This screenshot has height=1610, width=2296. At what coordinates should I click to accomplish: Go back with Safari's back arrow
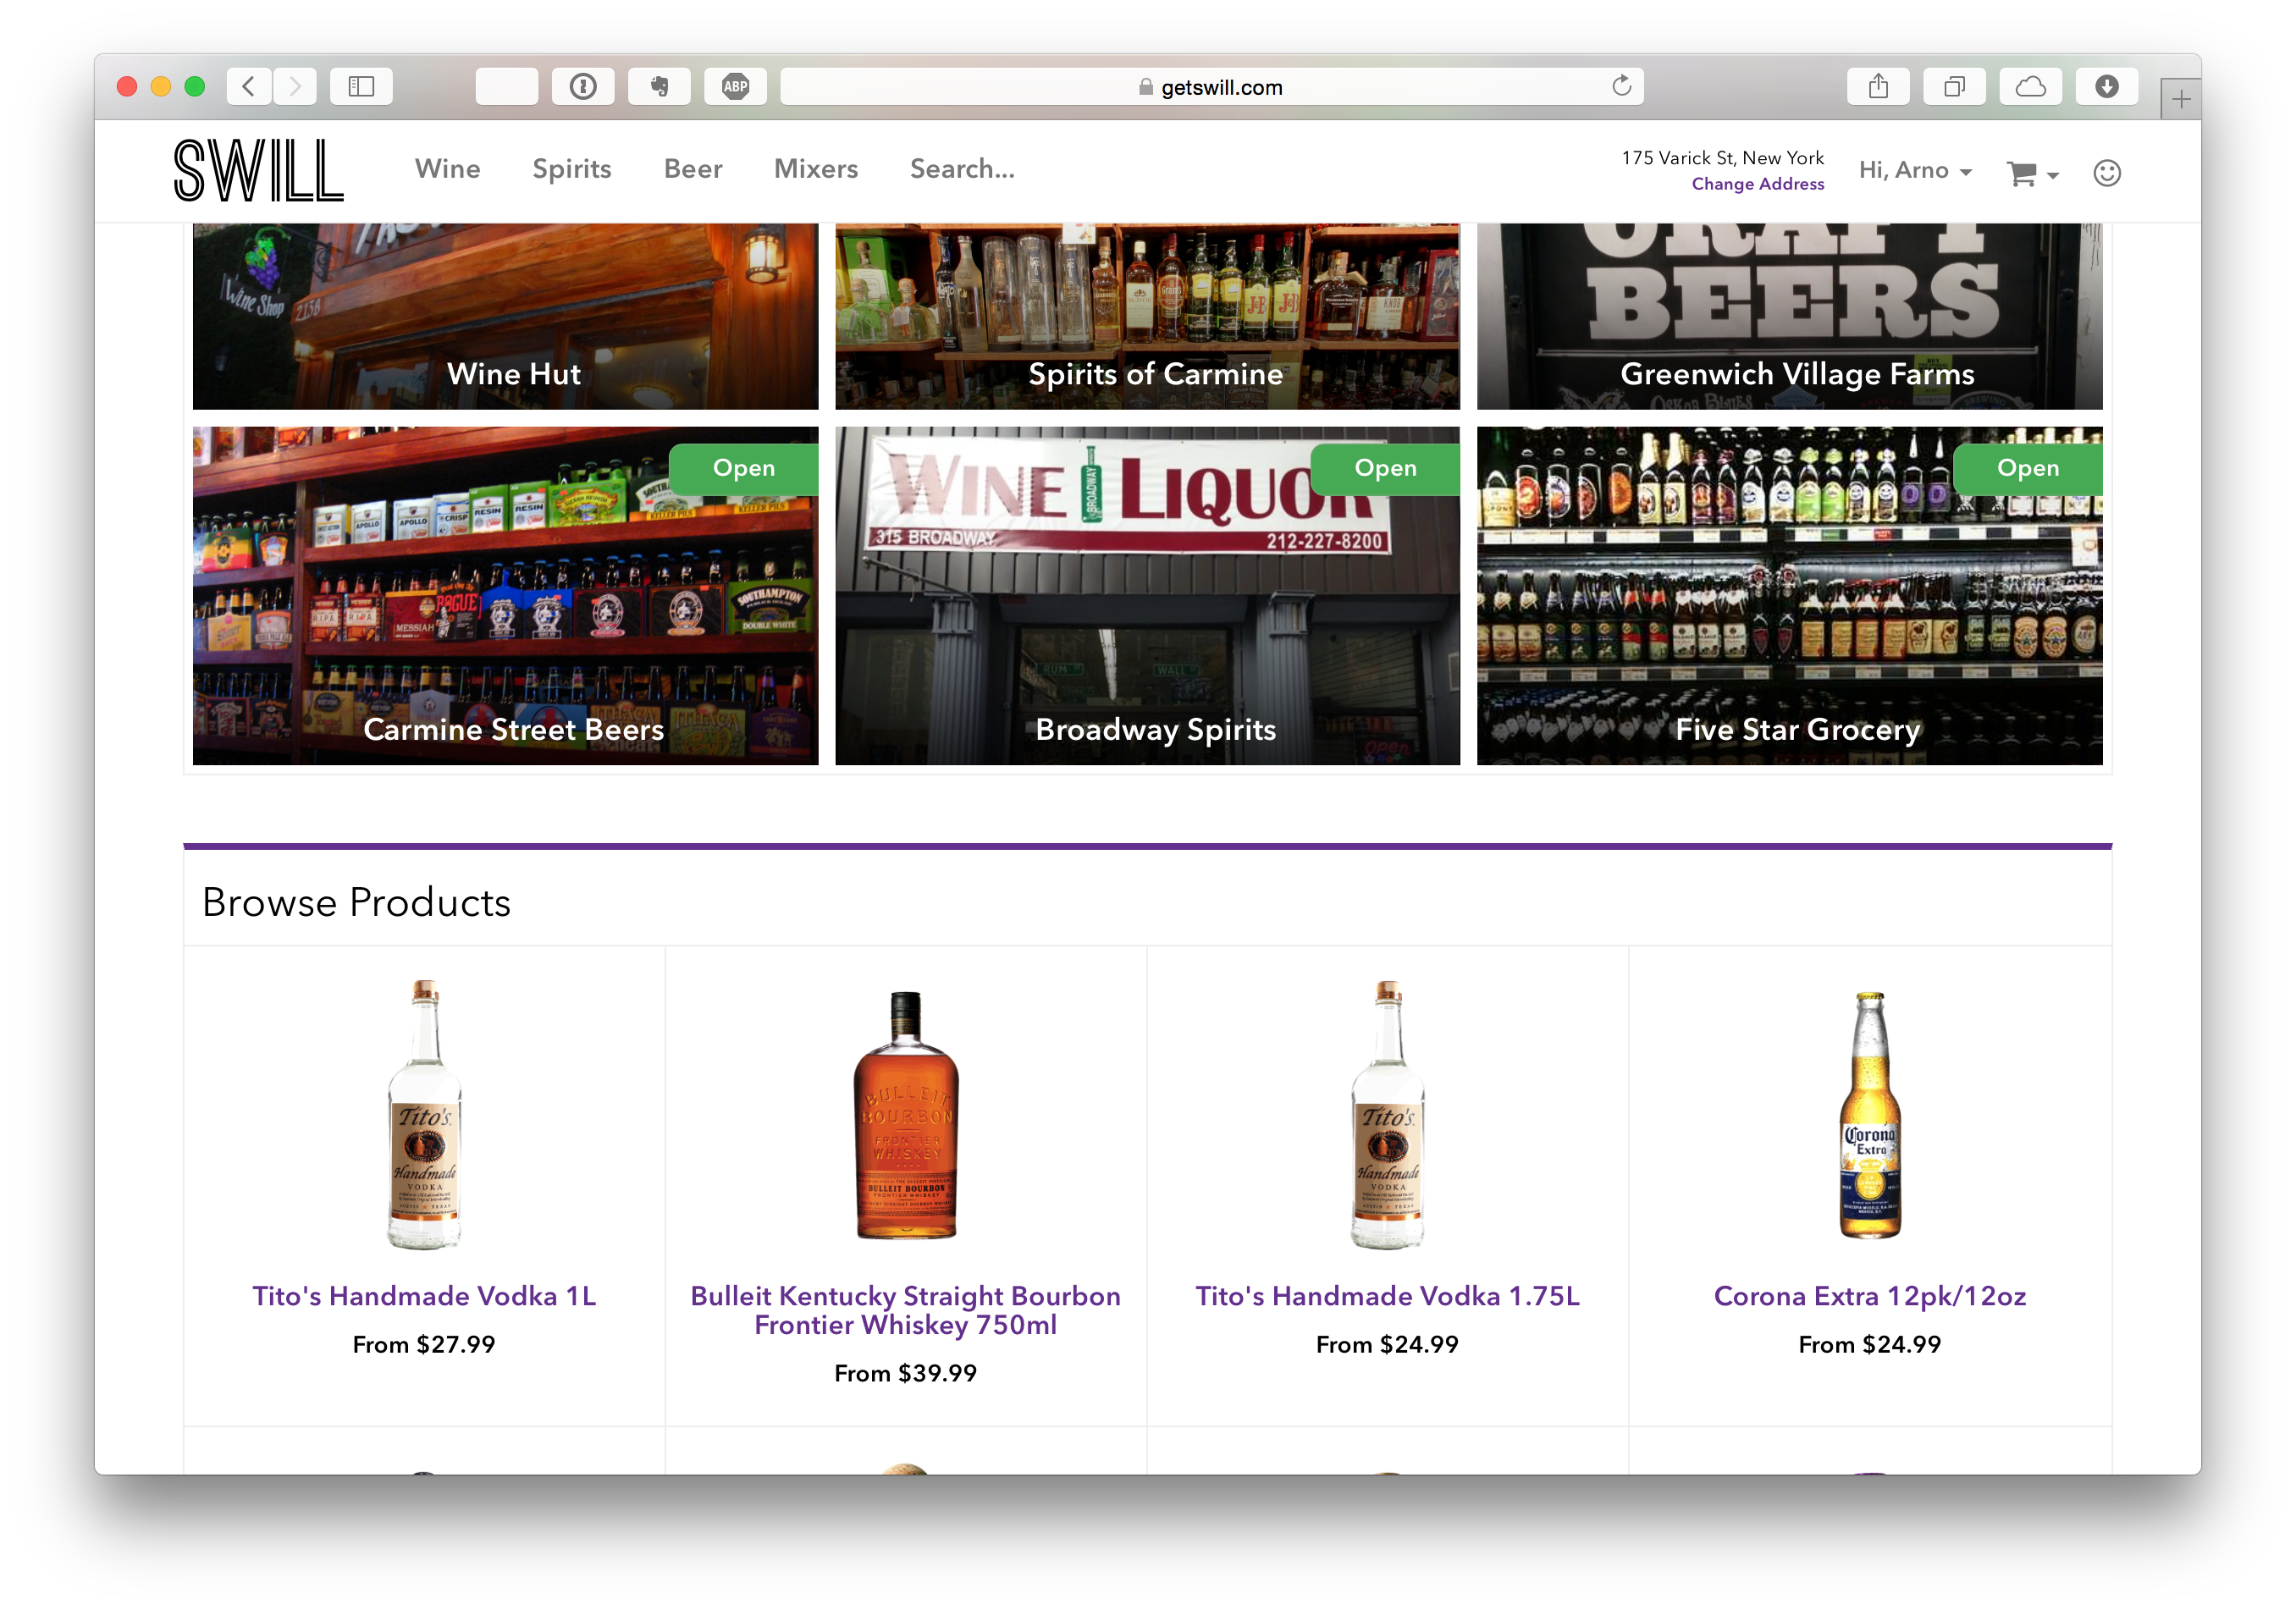click(249, 87)
